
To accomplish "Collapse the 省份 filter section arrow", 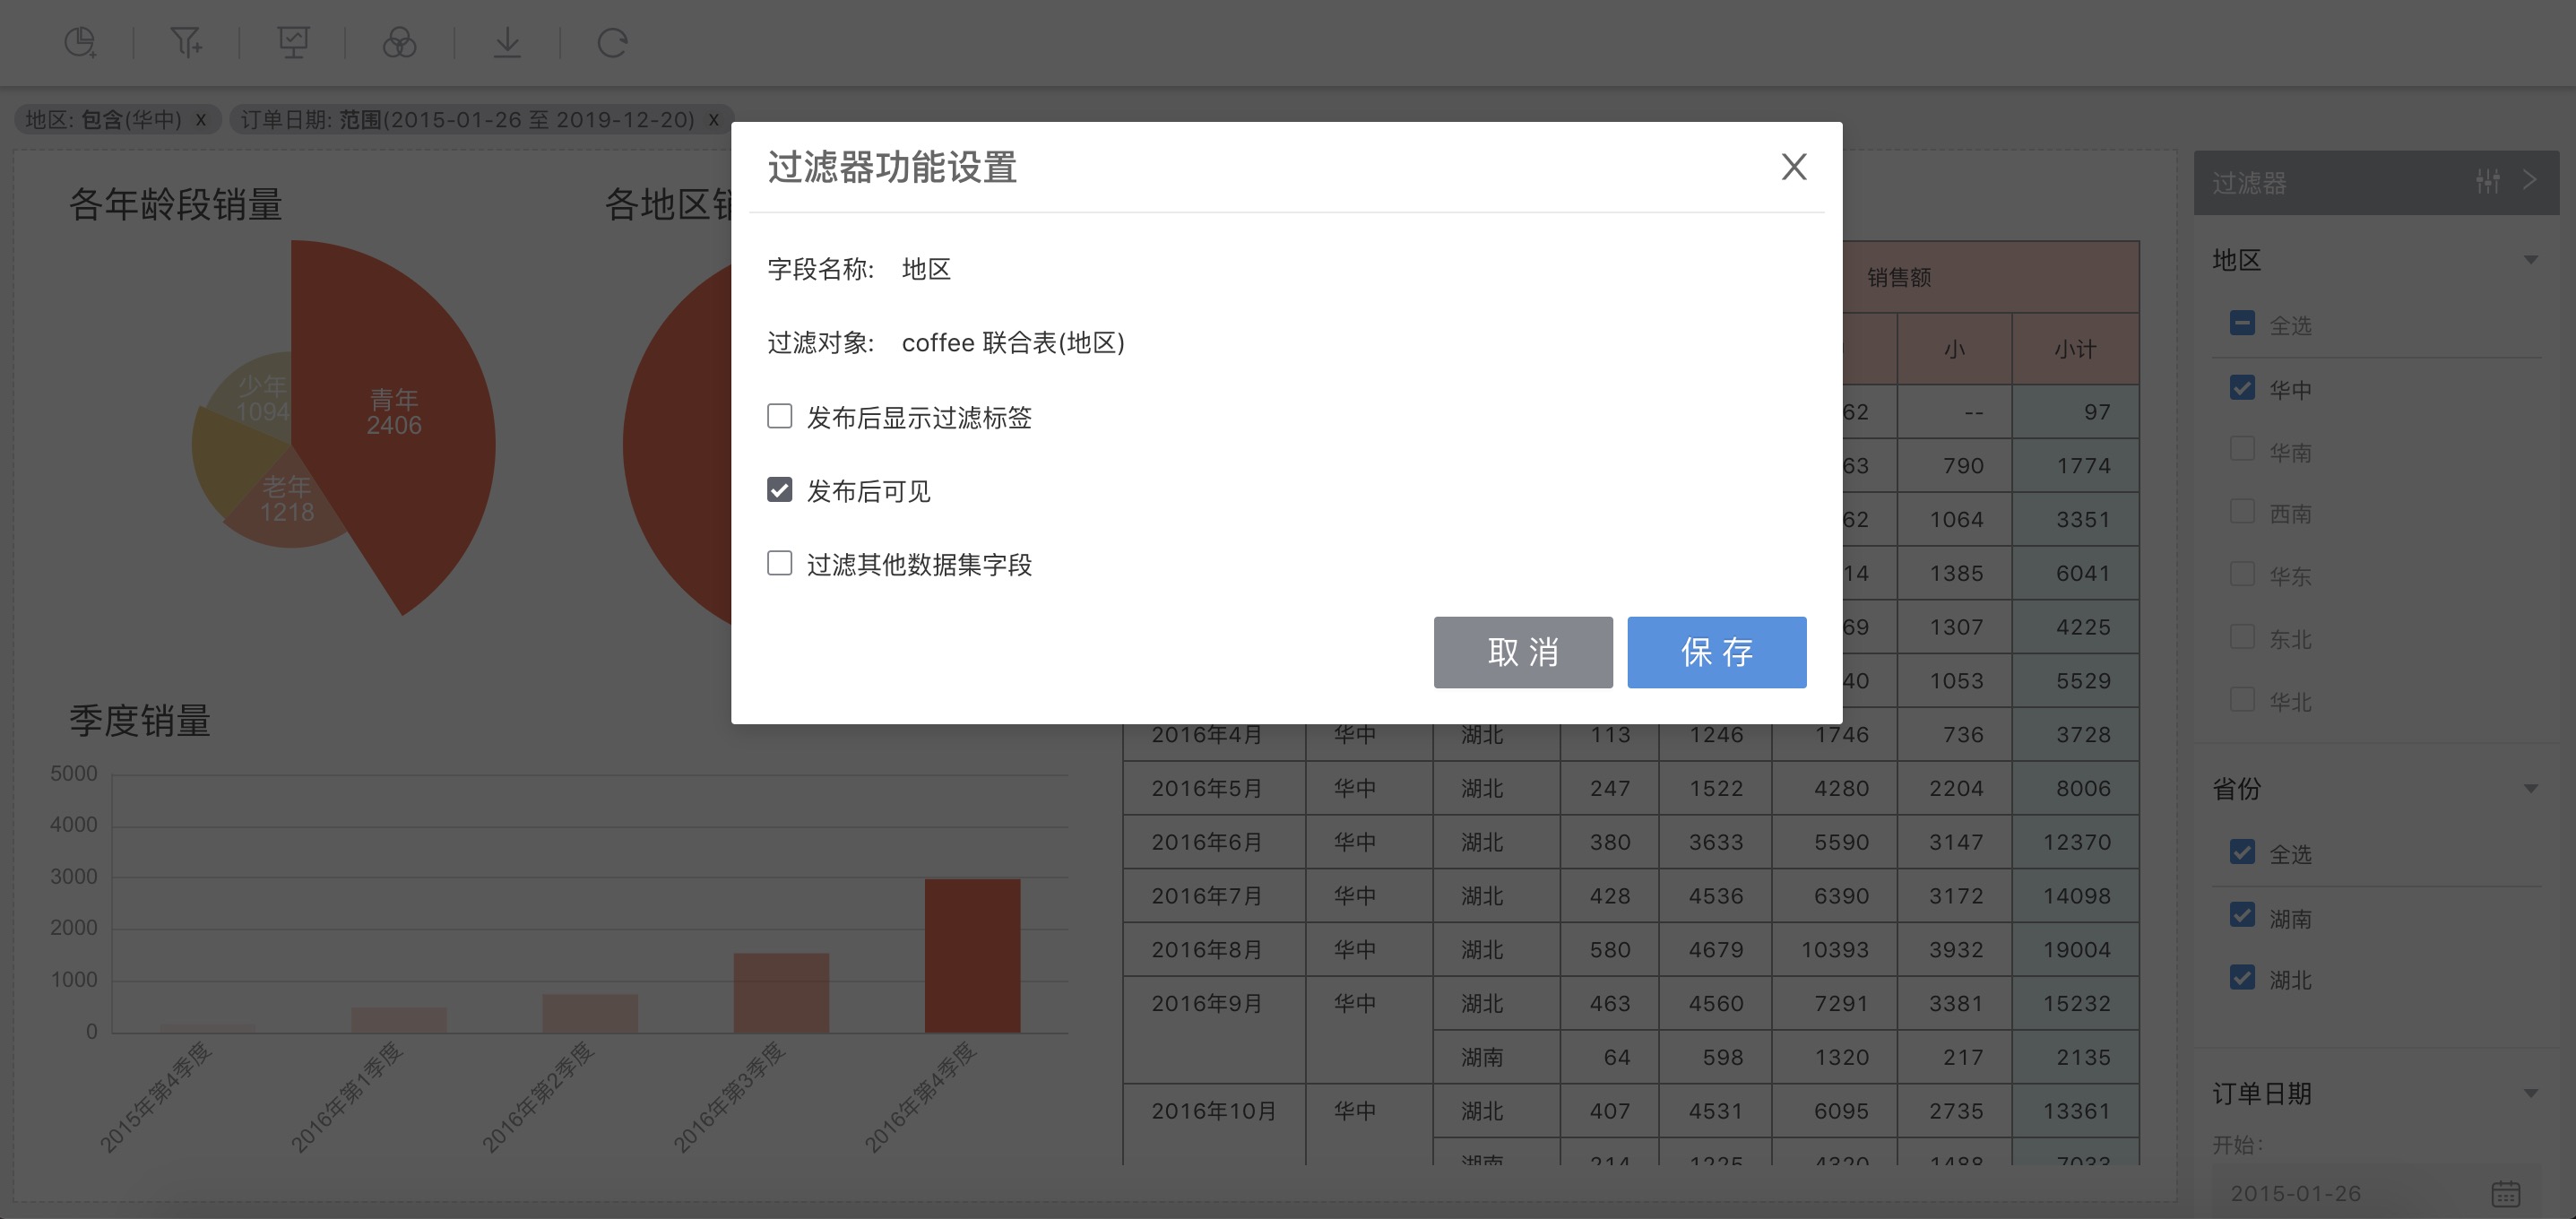I will [2530, 789].
